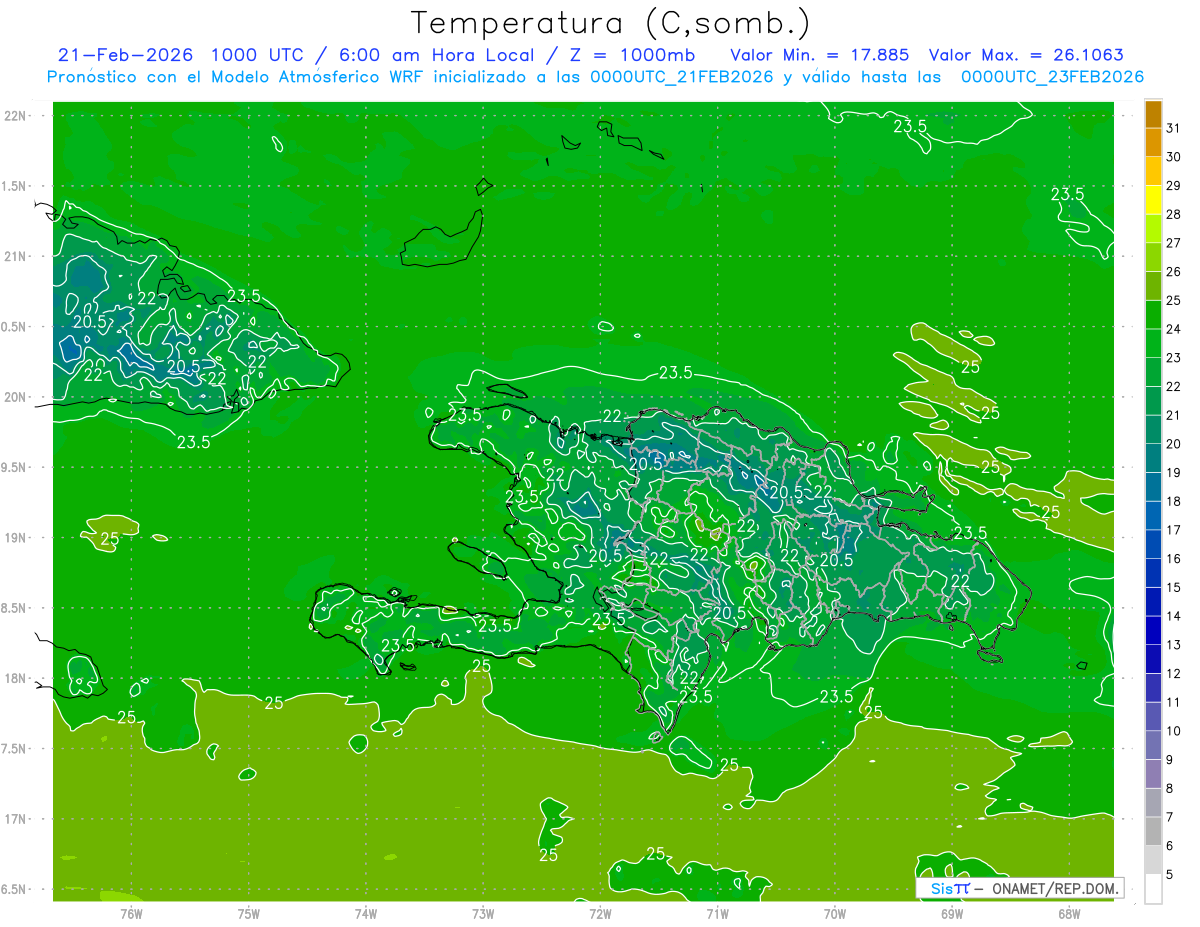Image resolution: width=1200 pixels, height=927 pixels.
Task: Click the legend scale number 31
Action: click(x=1173, y=128)
